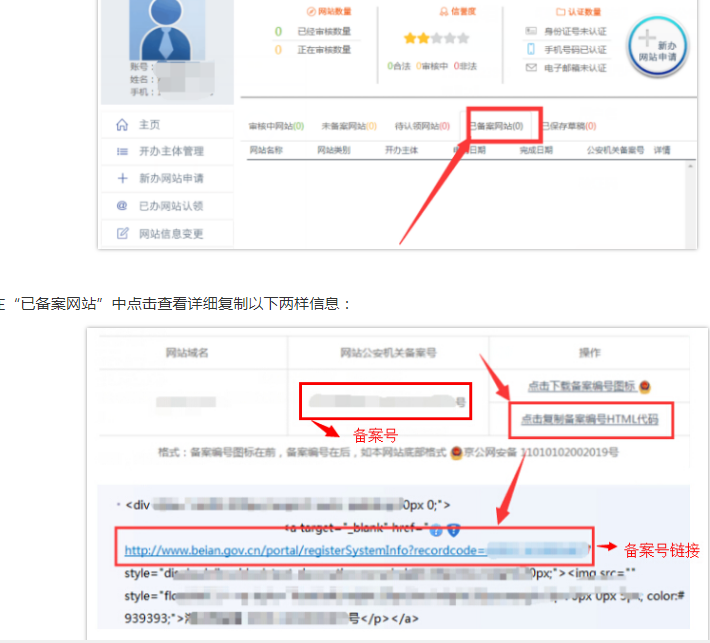
Task: Click the 主页 home icon in sidebar
Action: click(x=123, y=125)
